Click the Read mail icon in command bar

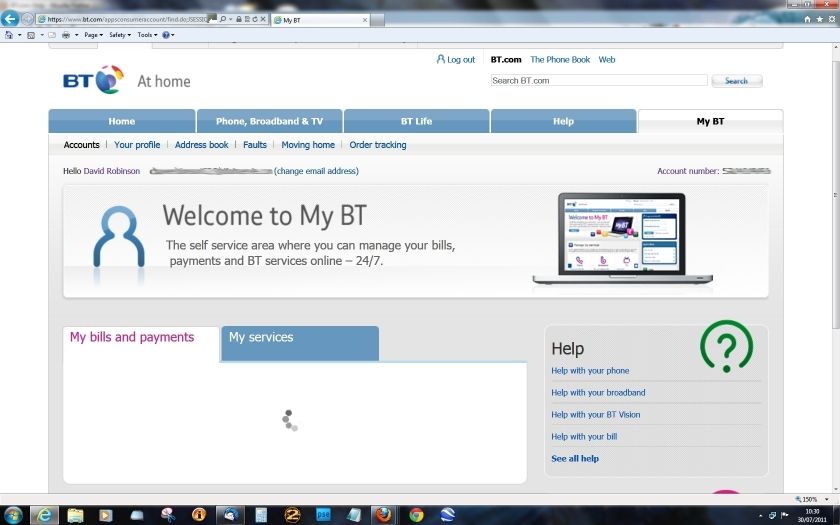click(x=52, y=35)
